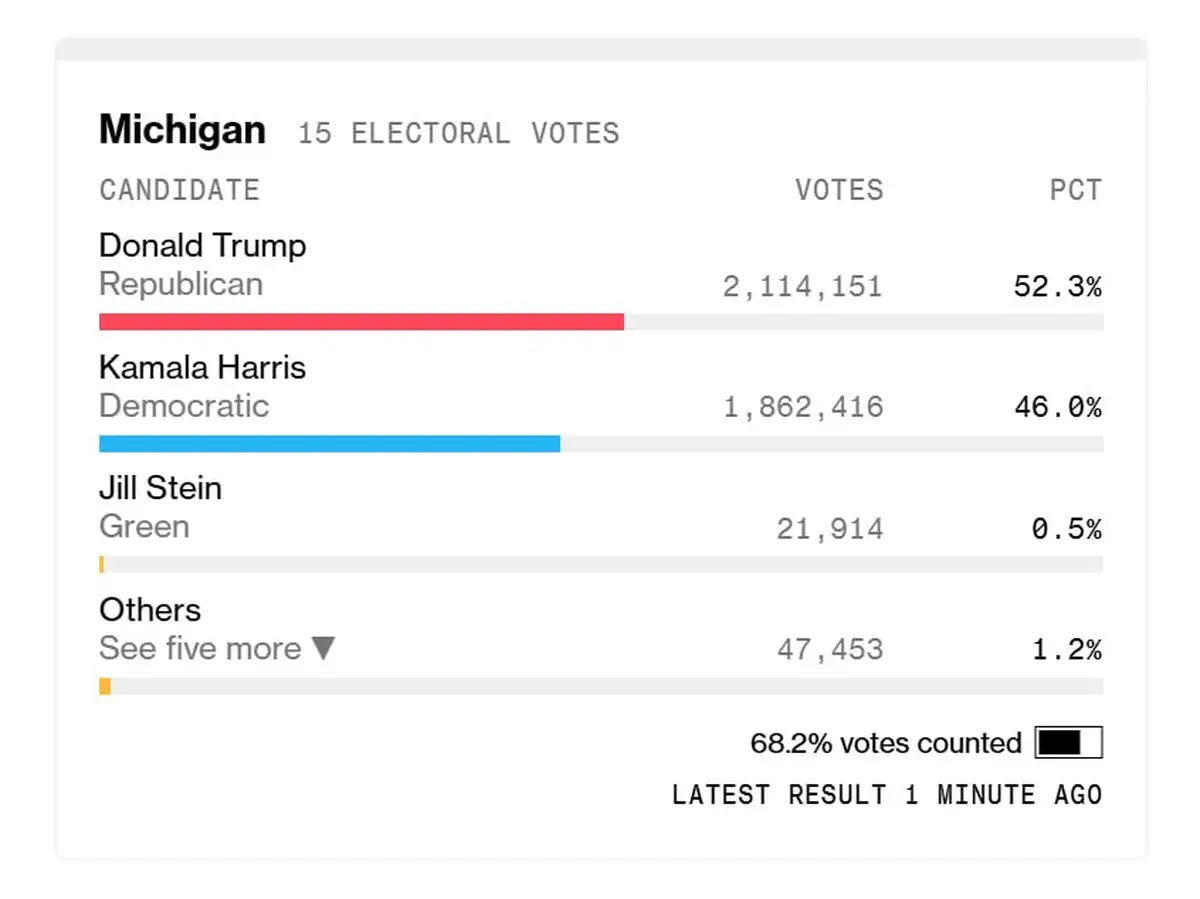
Task: Click Jill Stein's yellow vote bar
Action: point(102,565)
